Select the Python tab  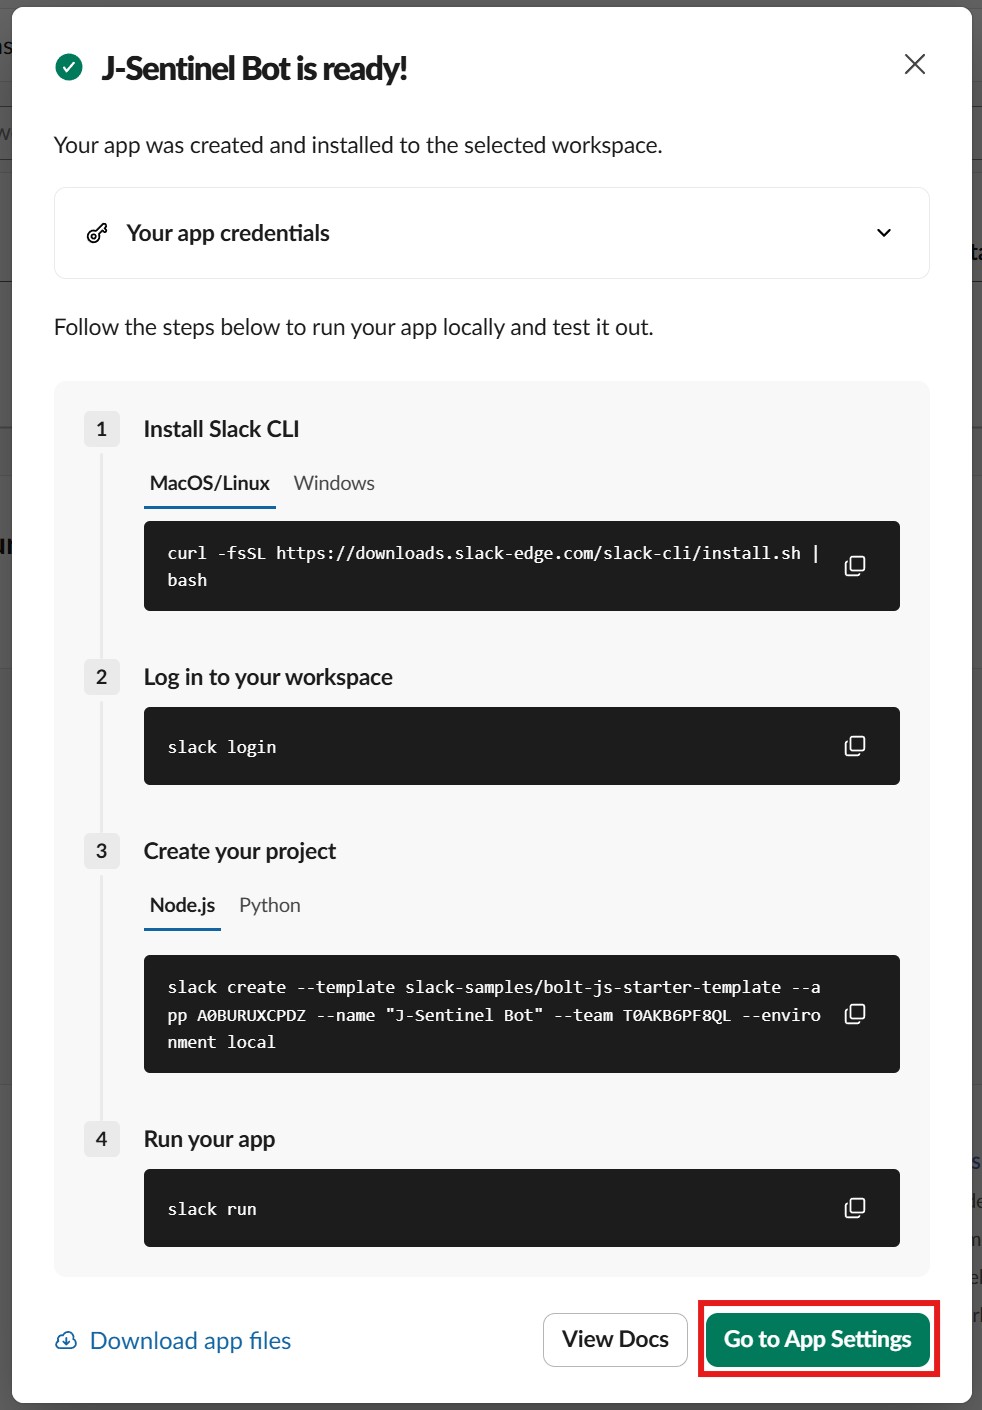(x=270, y=906)
